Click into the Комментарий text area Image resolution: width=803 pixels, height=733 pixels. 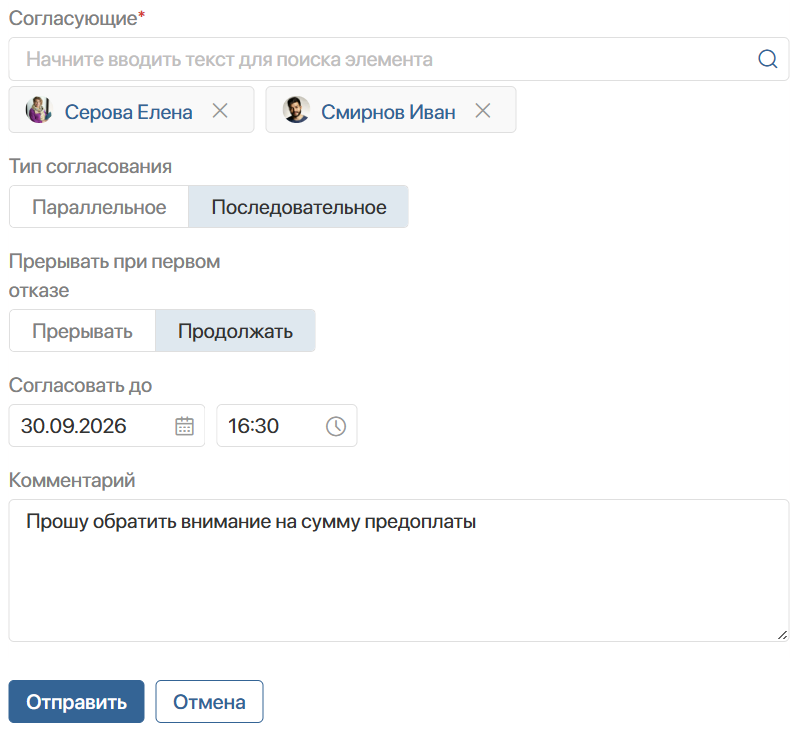[x=398, y=571]
